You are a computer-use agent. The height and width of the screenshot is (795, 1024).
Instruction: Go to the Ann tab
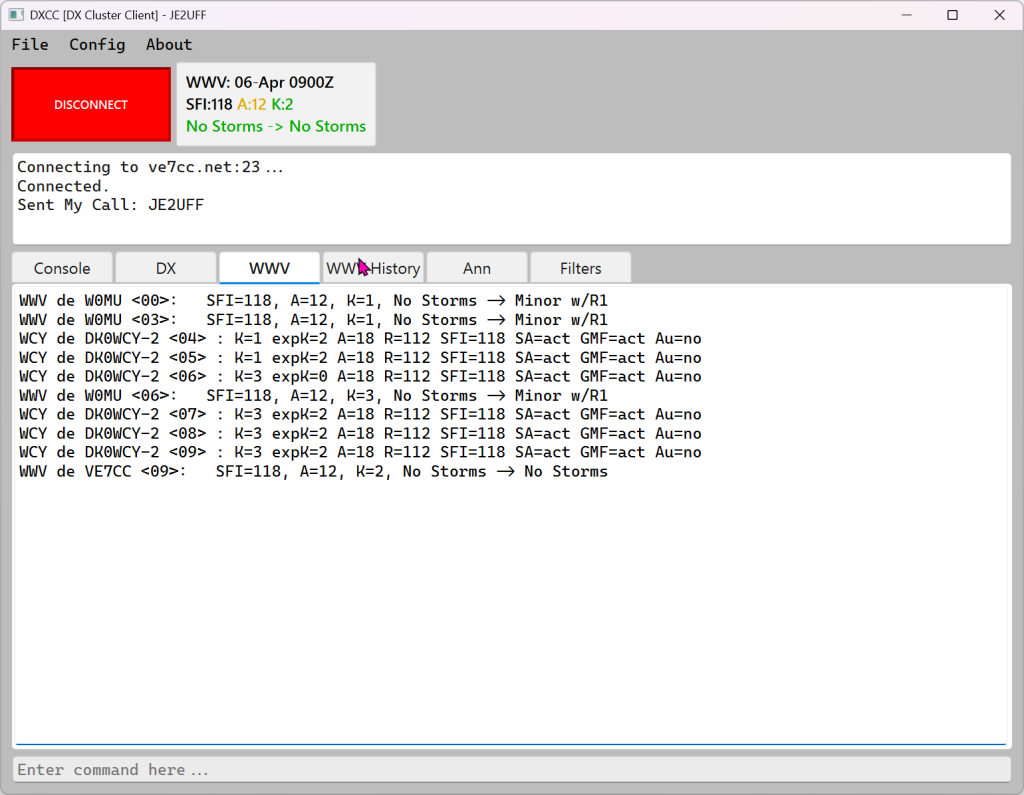[477, 268]
